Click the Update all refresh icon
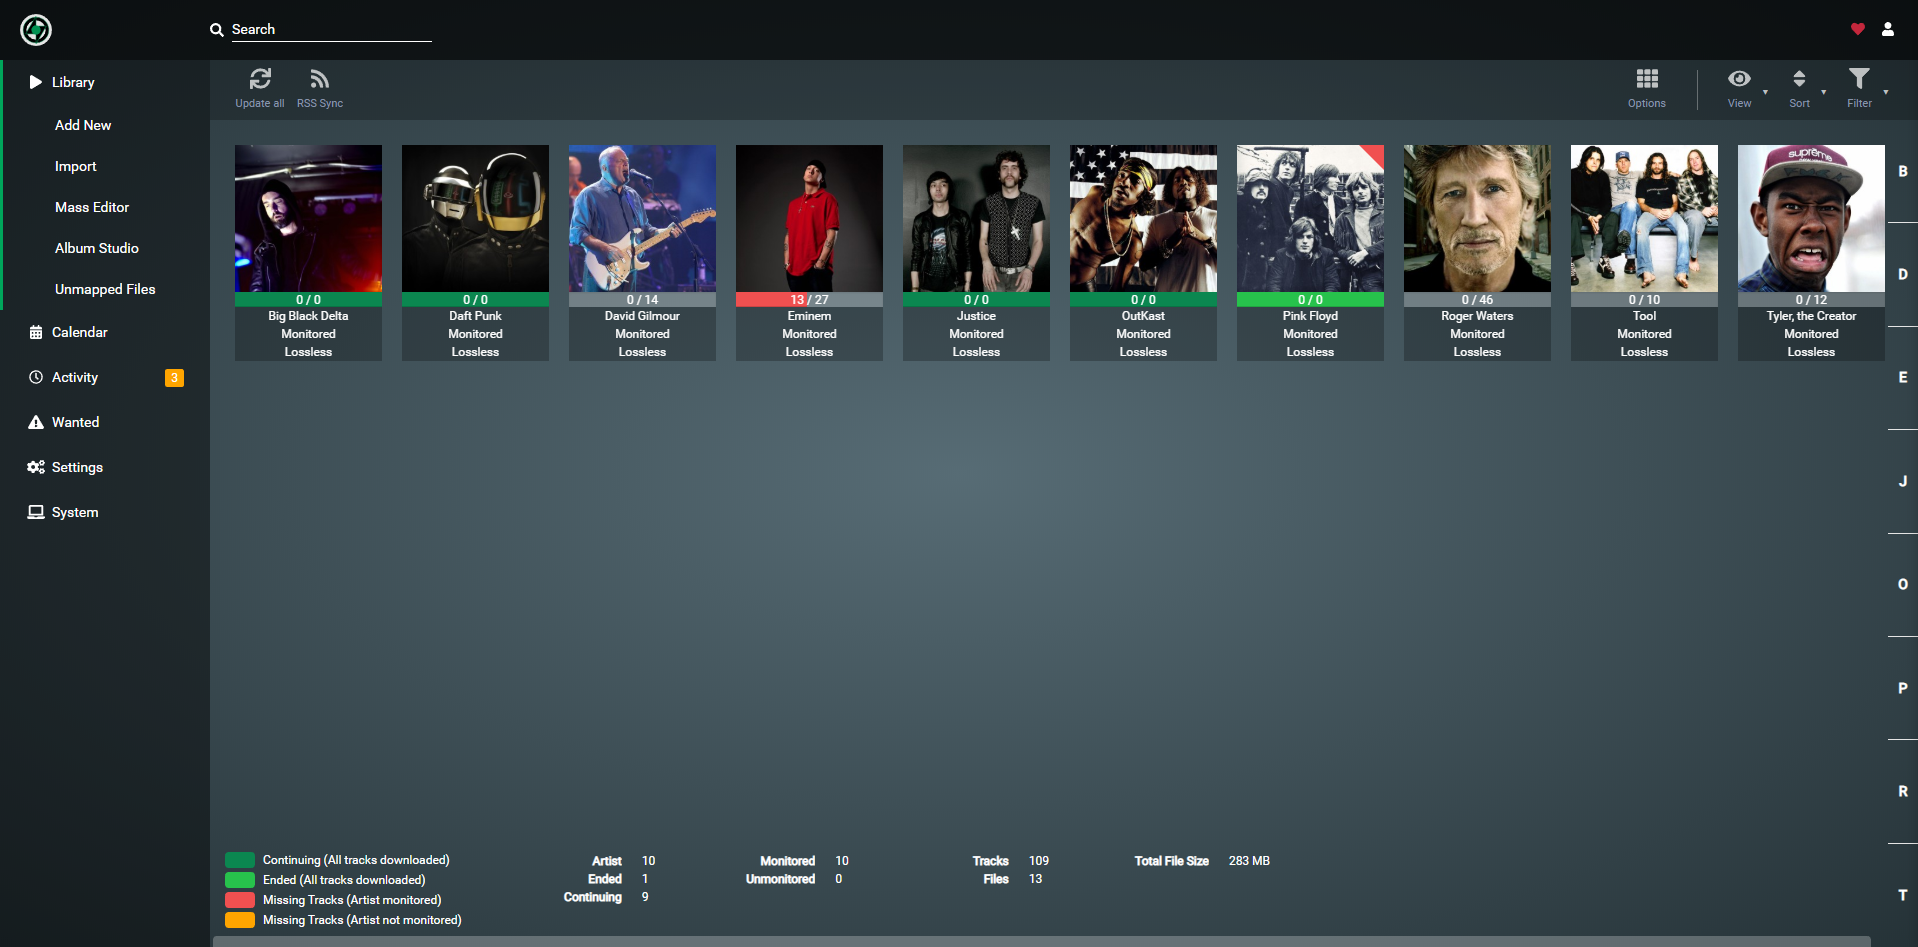 (x=260, y=80)
